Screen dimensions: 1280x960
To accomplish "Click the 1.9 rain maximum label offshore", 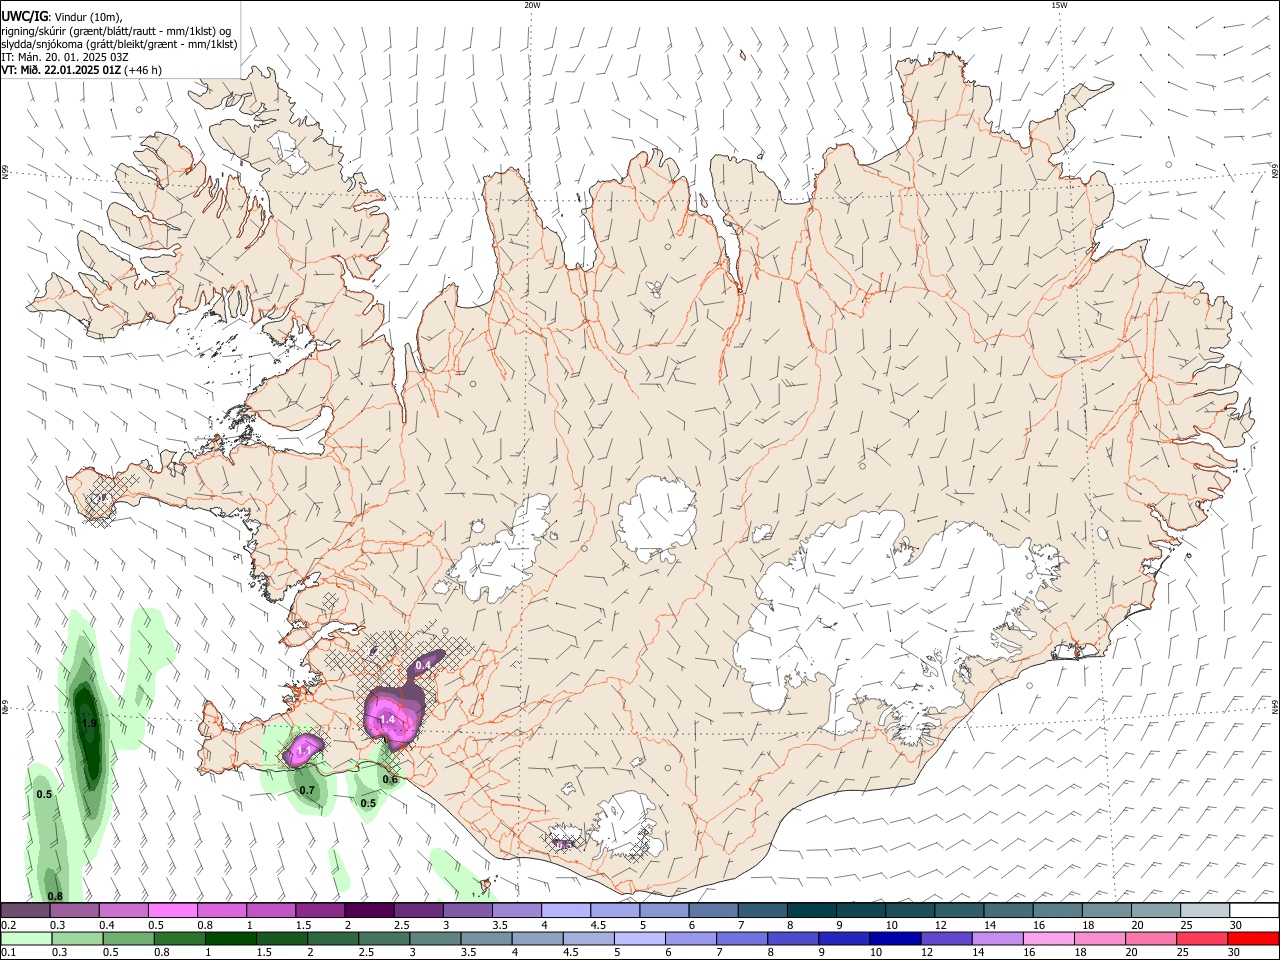I will click(89, 723).
